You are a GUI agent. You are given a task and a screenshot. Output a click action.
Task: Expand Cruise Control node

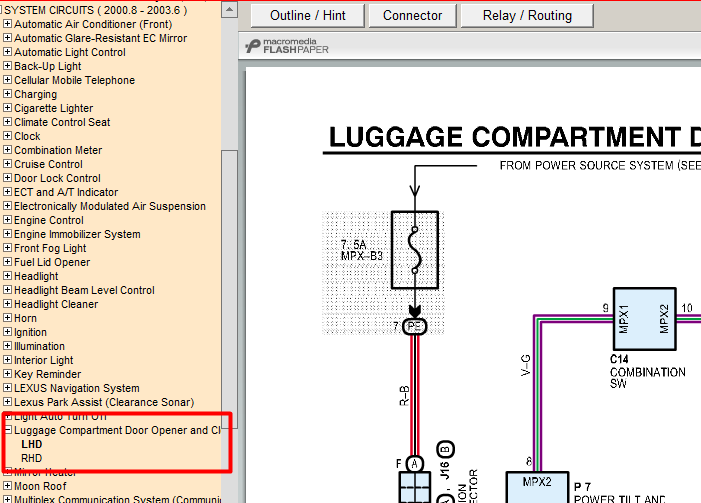[x=7, y=164]
